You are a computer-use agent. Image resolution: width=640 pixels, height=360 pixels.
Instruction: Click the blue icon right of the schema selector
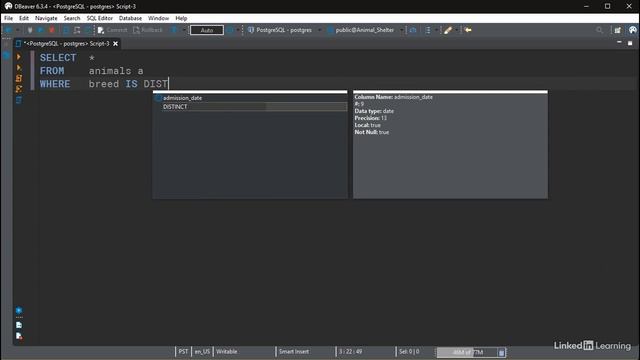(413, 30)
